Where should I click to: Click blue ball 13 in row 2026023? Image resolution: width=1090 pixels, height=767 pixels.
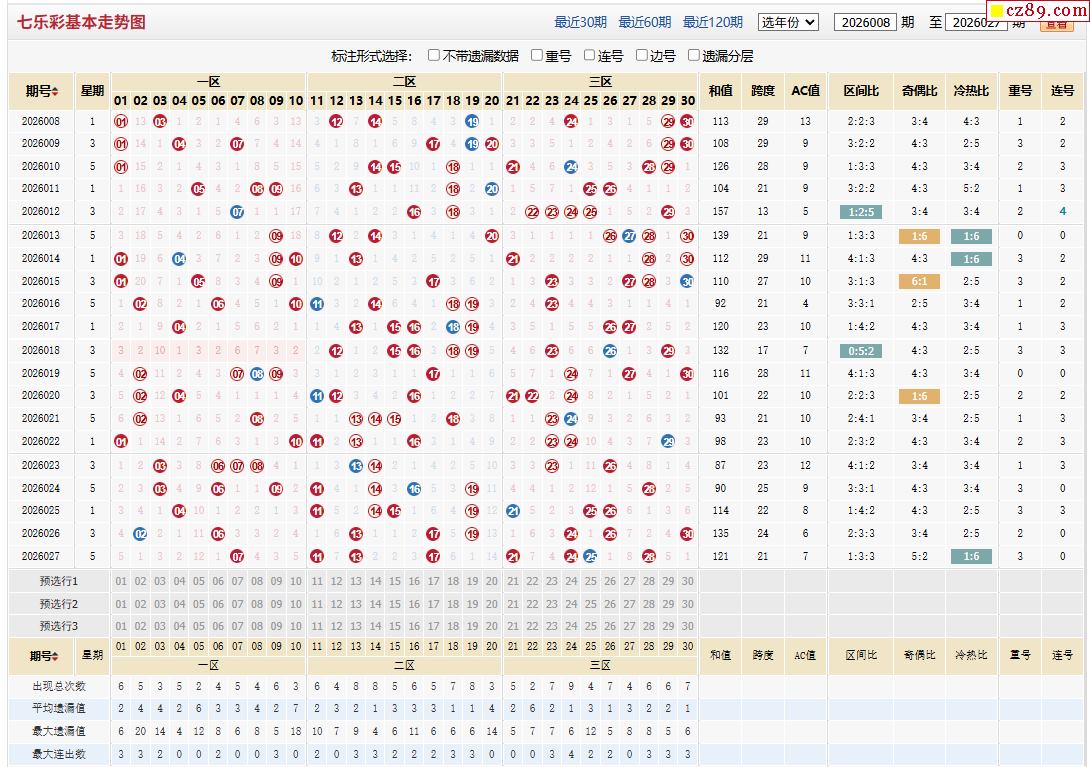coord(356,466)
